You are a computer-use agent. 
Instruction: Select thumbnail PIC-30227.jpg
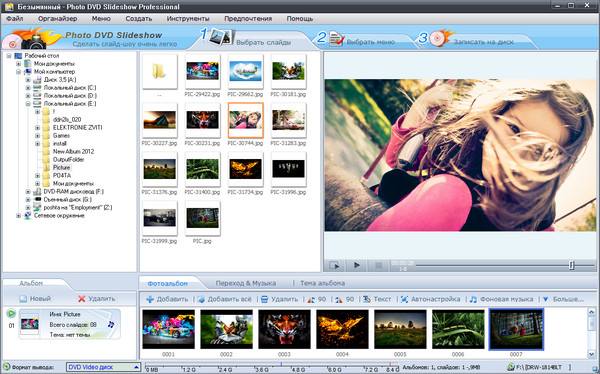click(x=160, y=120)
